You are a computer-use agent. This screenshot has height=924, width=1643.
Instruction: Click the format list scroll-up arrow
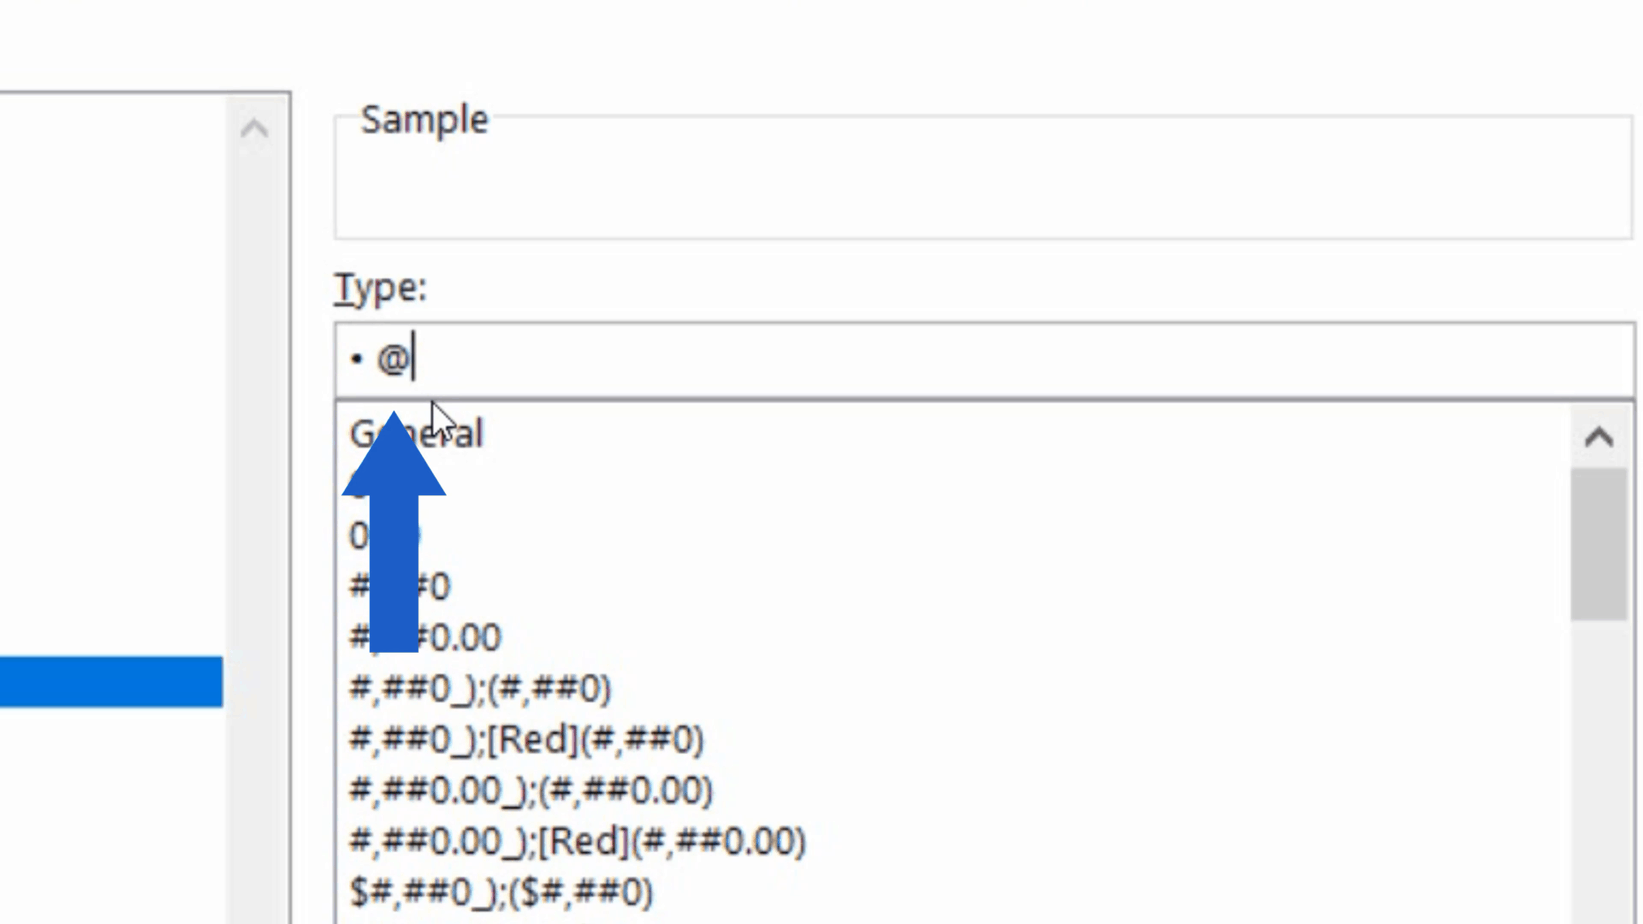[1599, 435]
